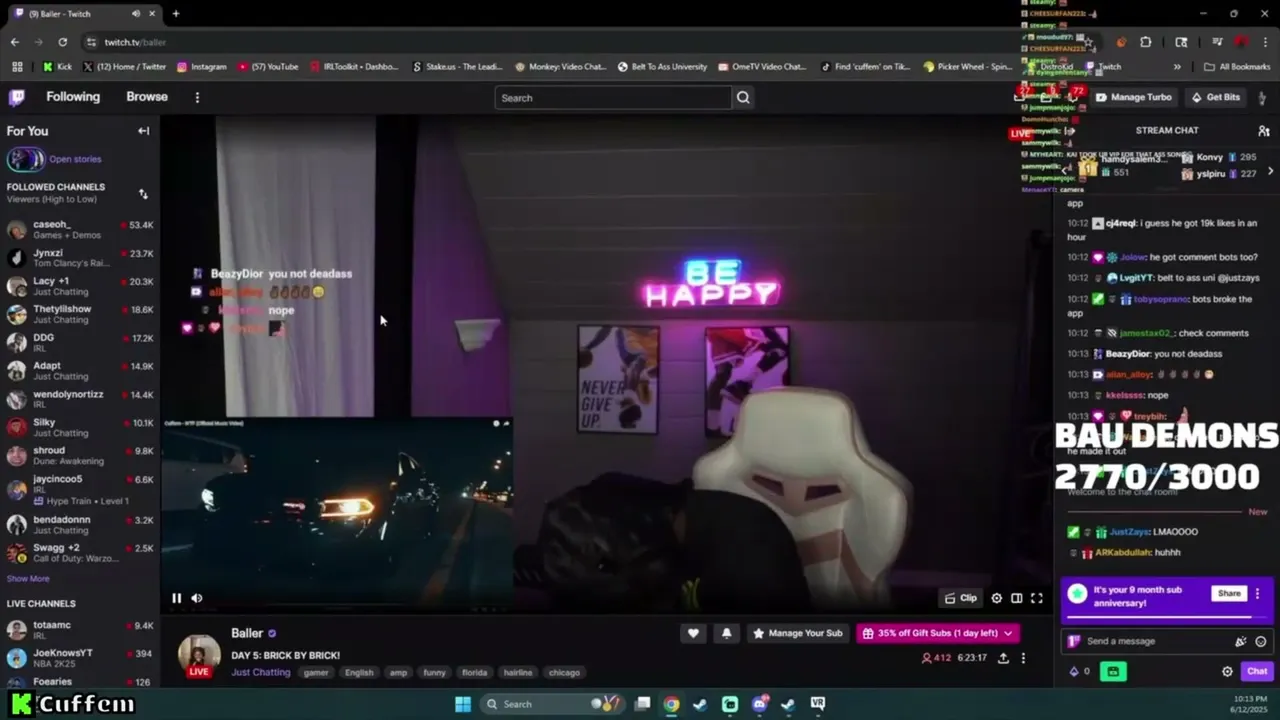Click the heart follow button under the stream
The image size is (1280, 720).
click(693, 633)
